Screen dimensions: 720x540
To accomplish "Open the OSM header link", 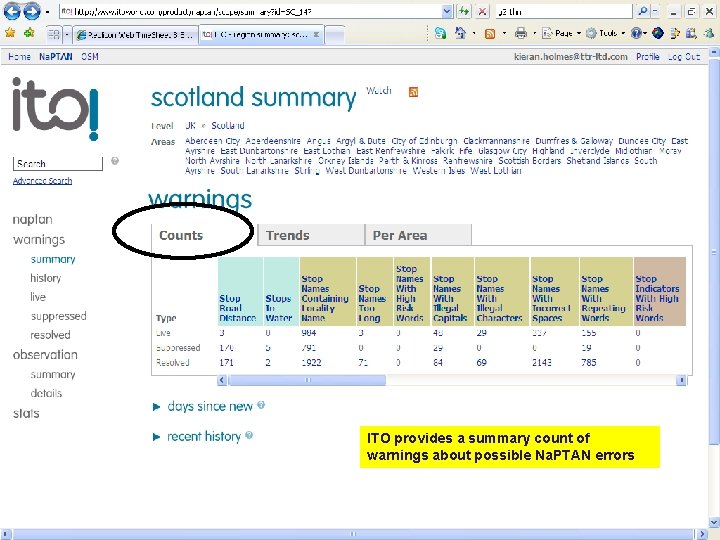I will [90, 56].
